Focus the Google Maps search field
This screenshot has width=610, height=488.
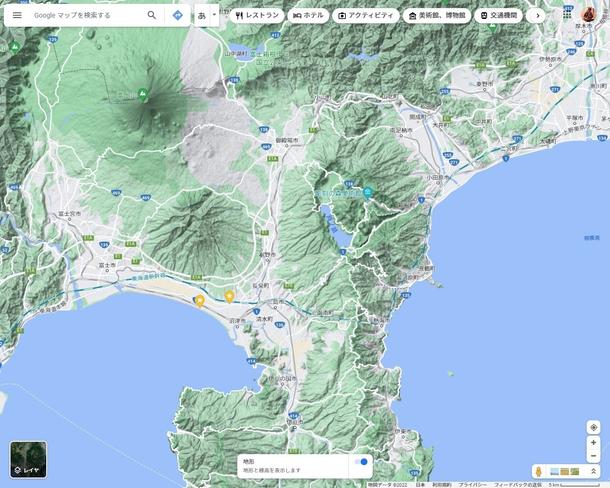(88, 15)
